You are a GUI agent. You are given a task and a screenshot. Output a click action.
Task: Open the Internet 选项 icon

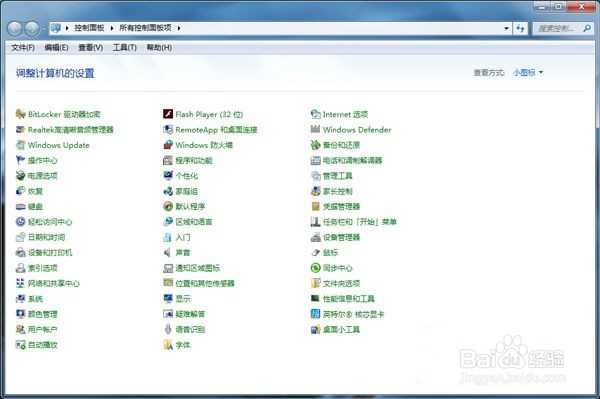coord(315,114)
